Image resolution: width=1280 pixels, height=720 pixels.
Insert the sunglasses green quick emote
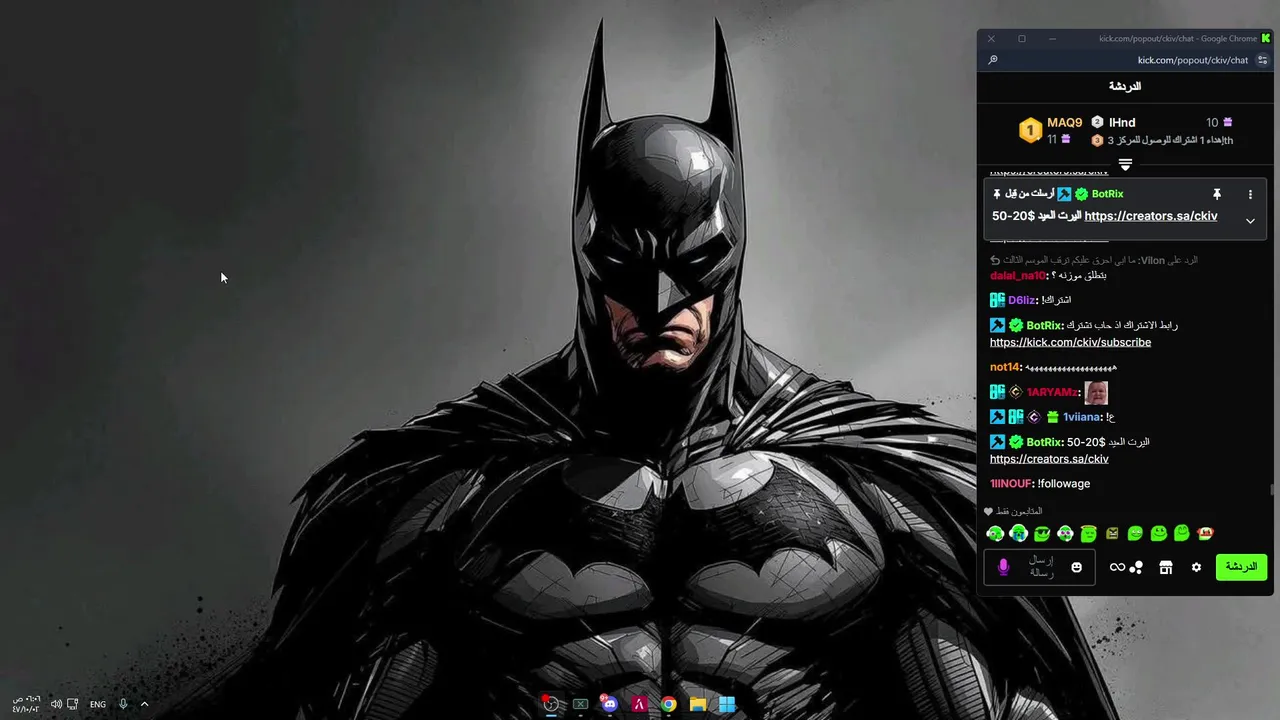[1042, 534]
